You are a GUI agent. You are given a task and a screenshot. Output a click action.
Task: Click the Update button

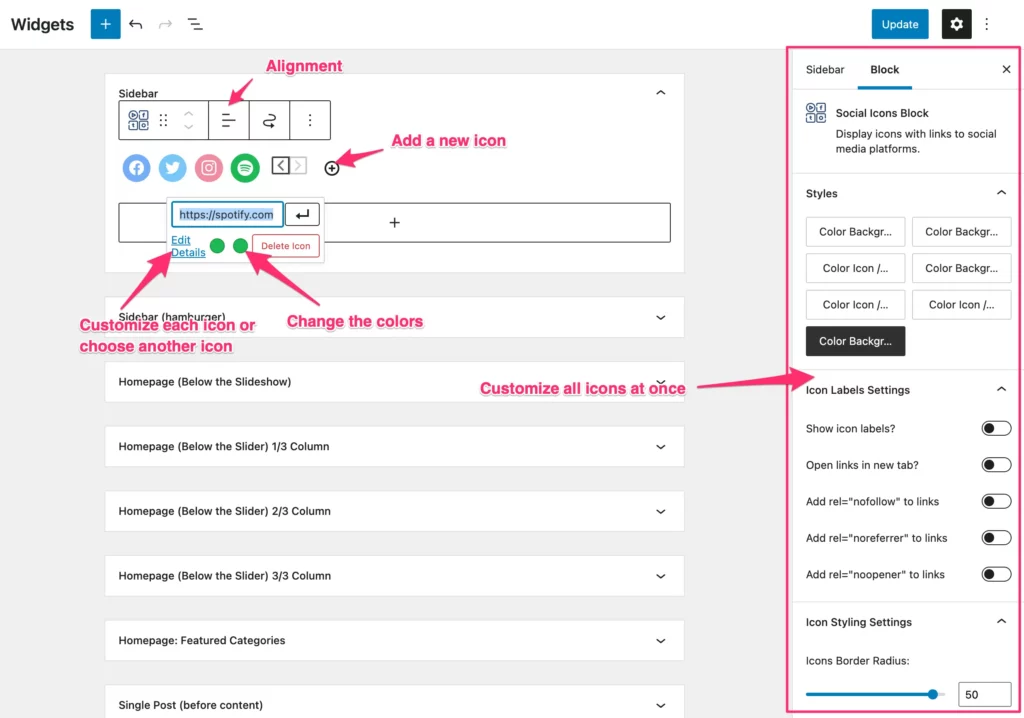[899, 24]
